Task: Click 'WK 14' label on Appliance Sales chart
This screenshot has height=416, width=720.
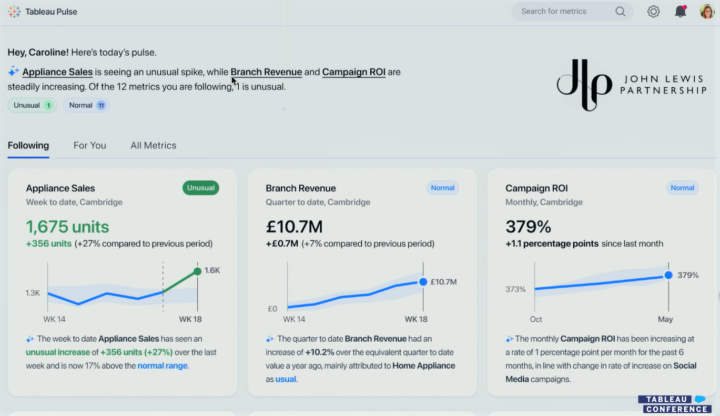Action: (x=54, y=319)
